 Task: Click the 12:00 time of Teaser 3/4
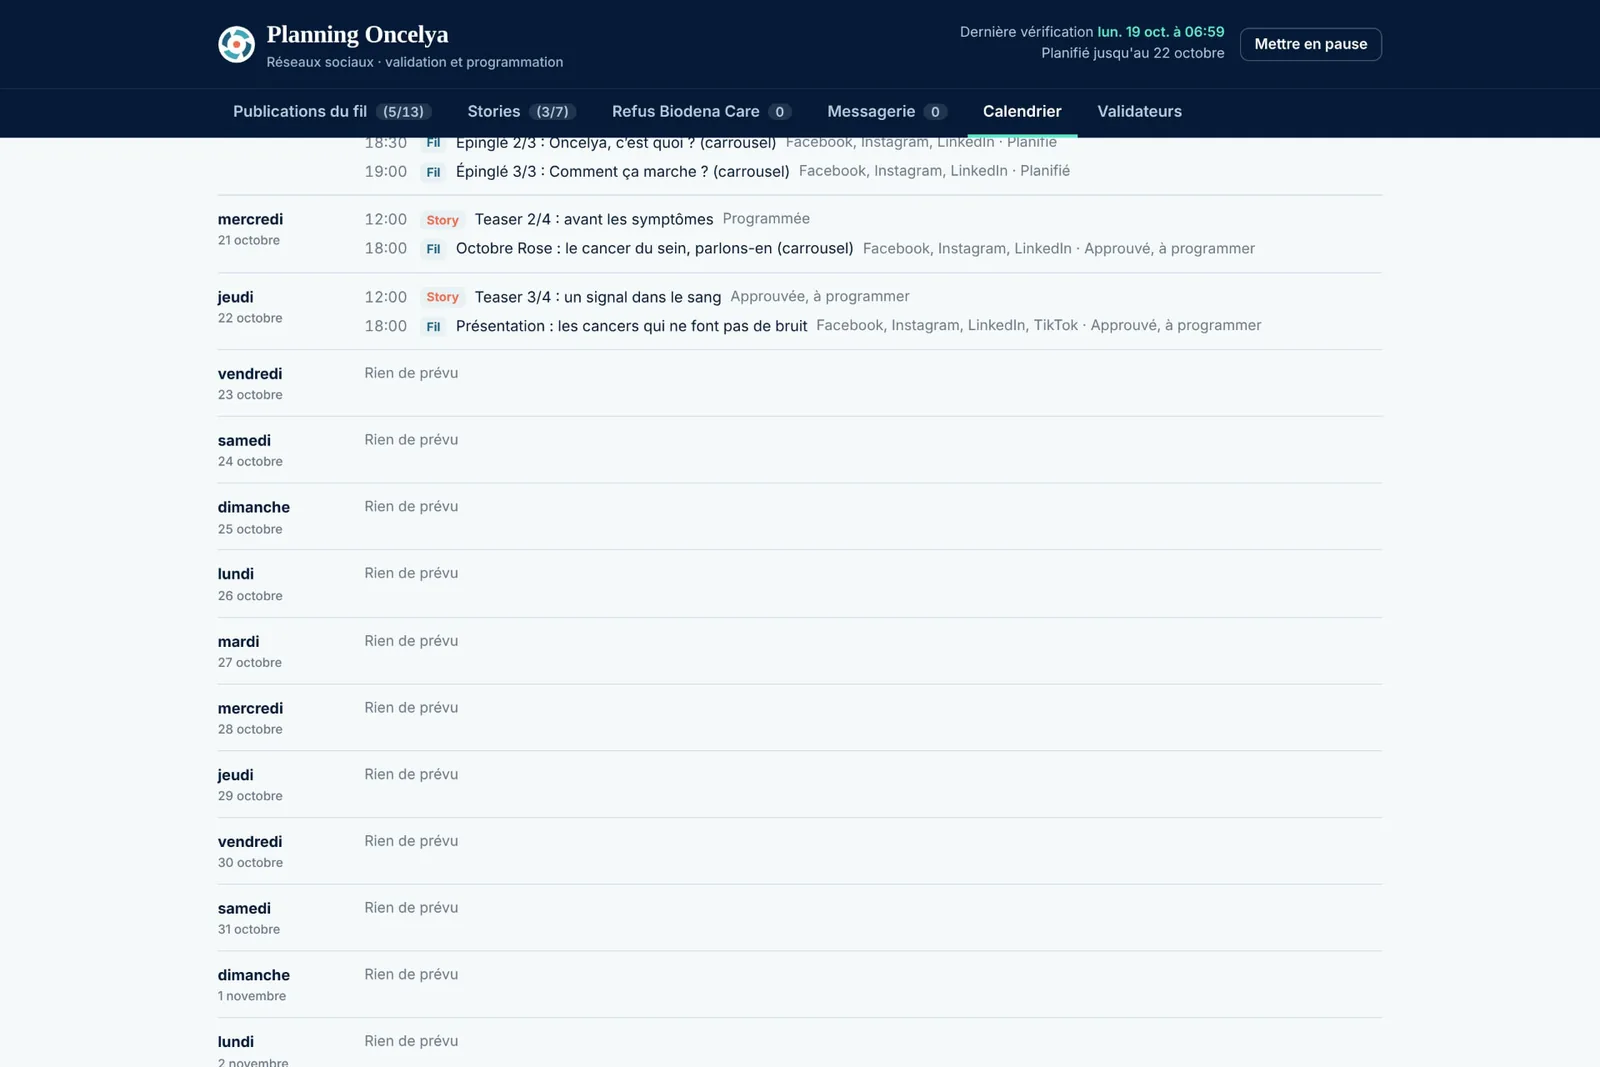[x=386, y=297]
